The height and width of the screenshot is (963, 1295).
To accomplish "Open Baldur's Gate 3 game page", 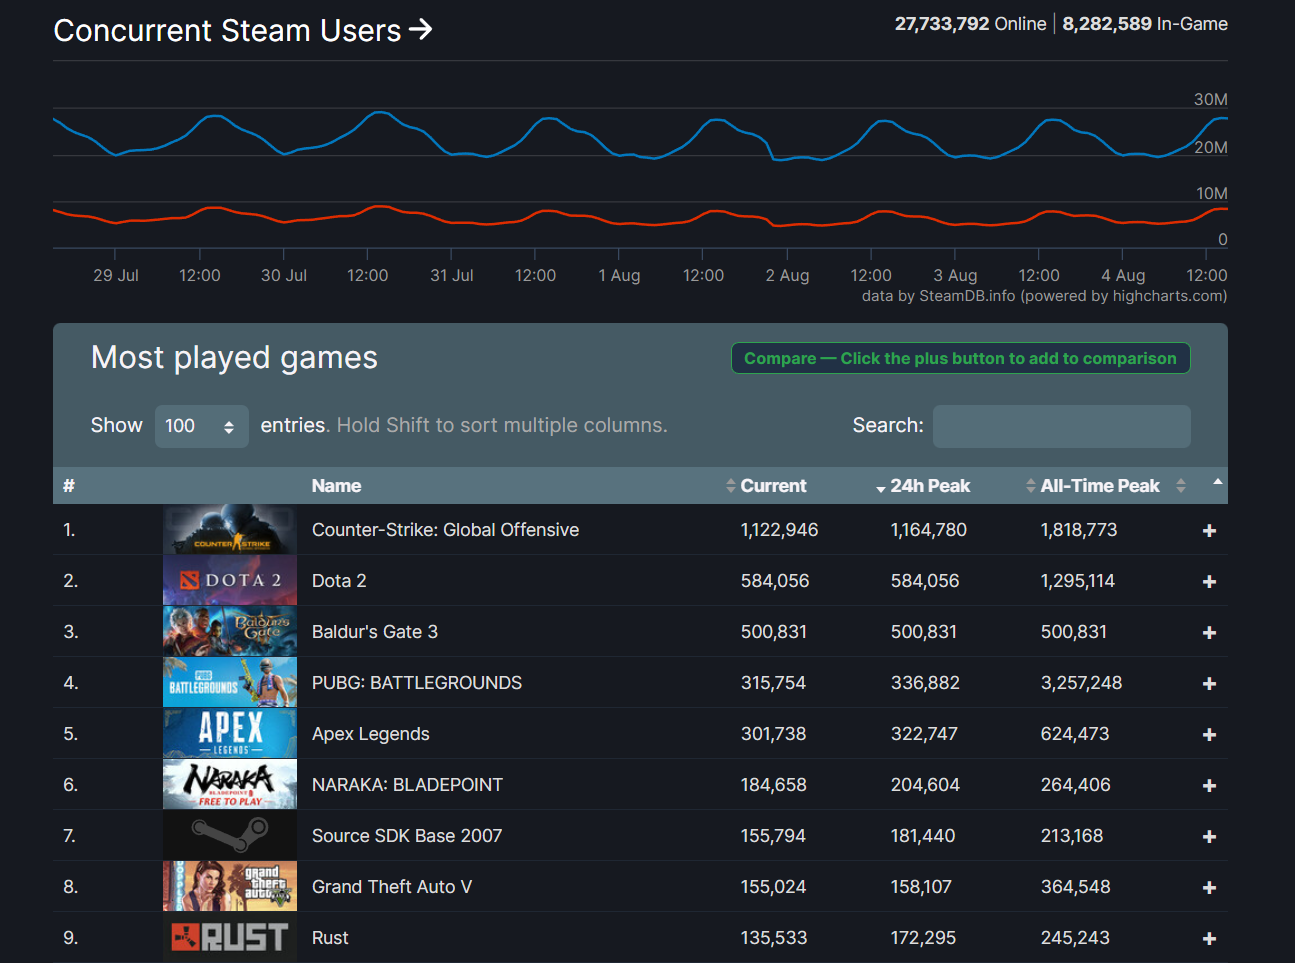I will 375,632.
